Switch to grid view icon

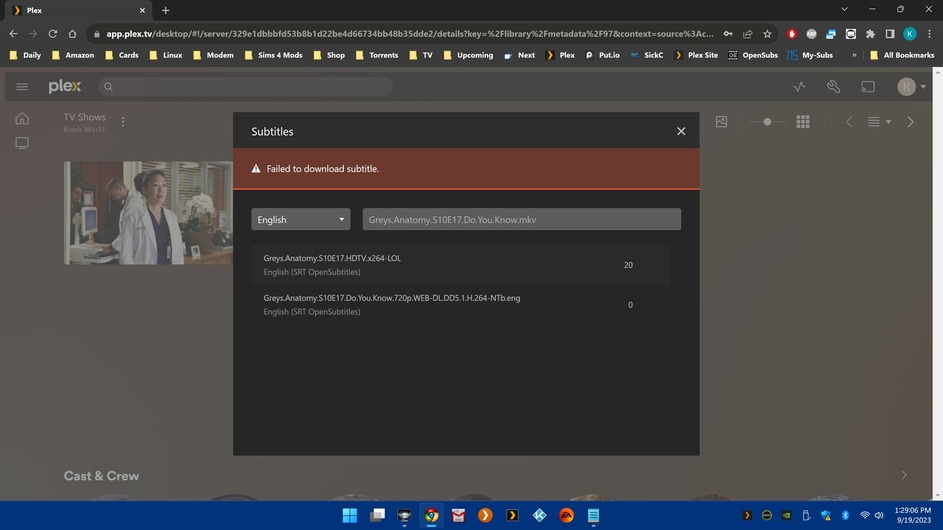[803, 122]
